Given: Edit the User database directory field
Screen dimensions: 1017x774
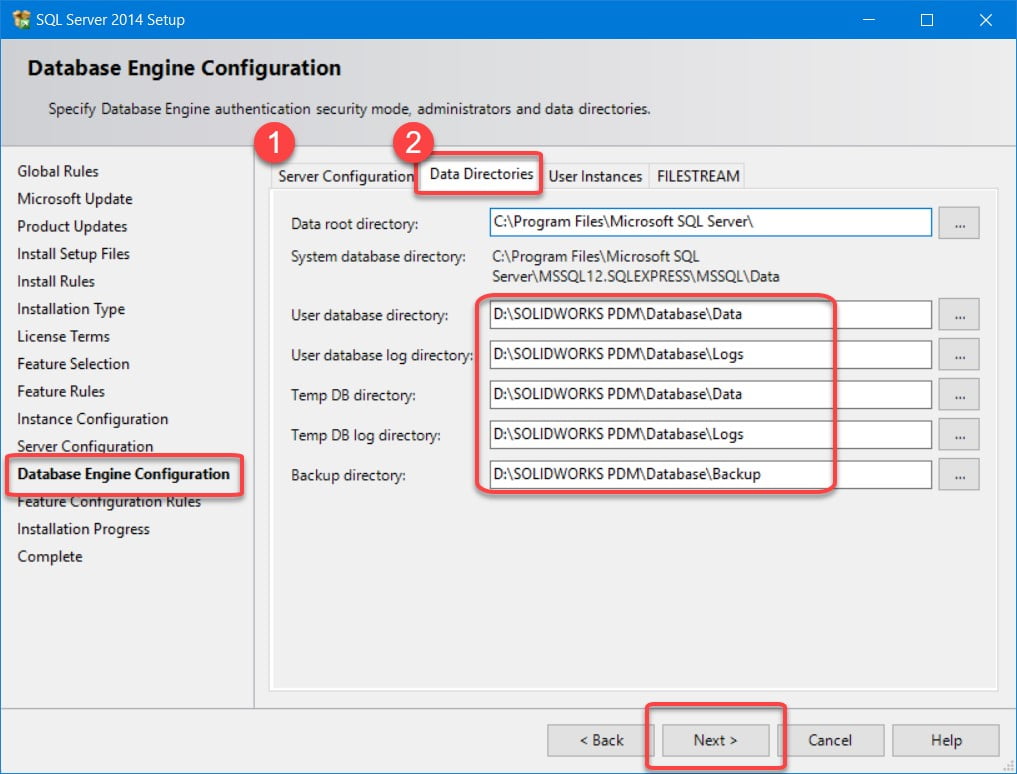Looking at the screenshot, I should [x=710, y=315].
